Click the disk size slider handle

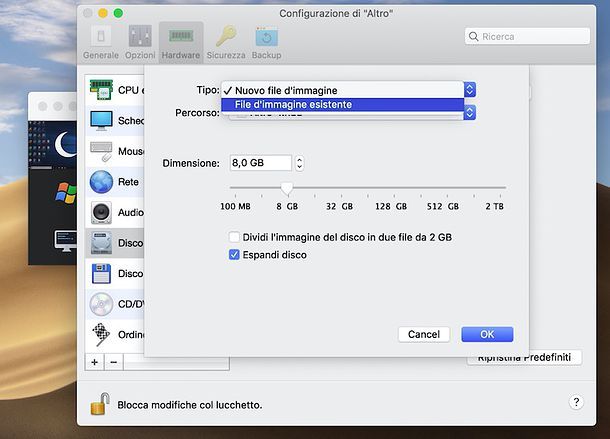[287, 187]
